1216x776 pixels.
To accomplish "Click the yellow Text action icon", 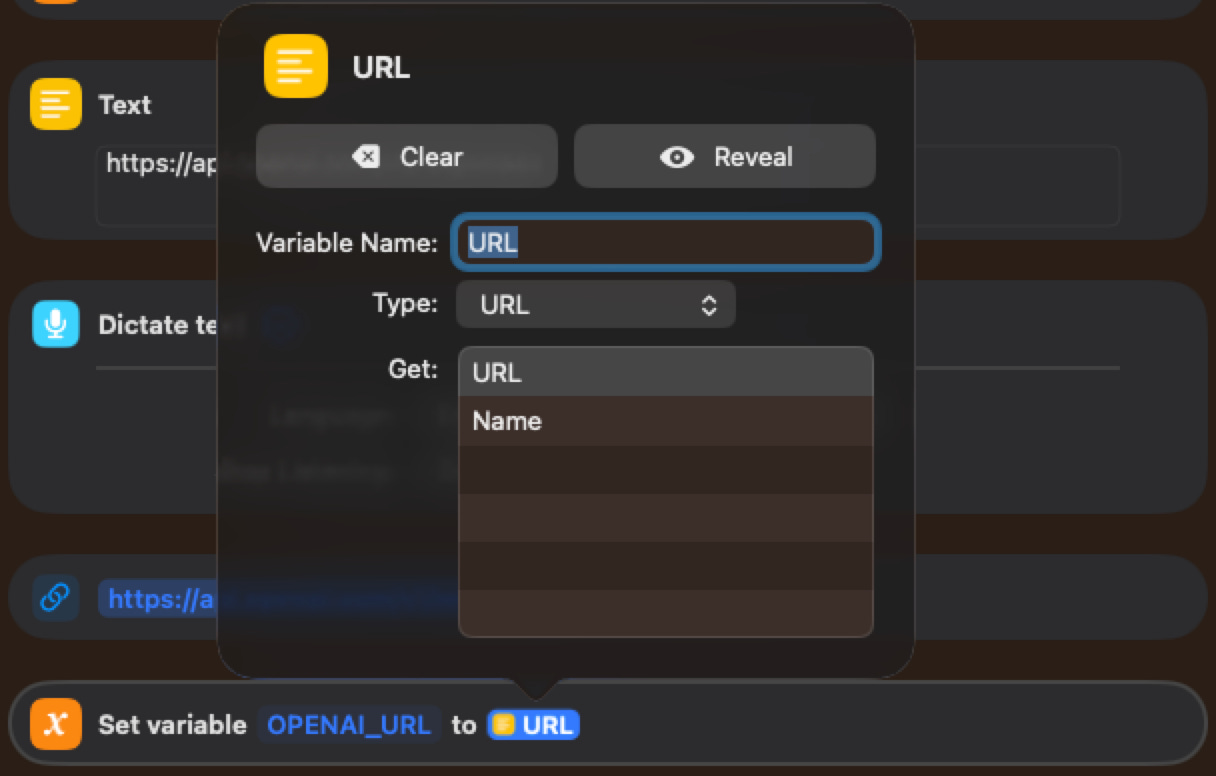I will click(x=56, y=104).
